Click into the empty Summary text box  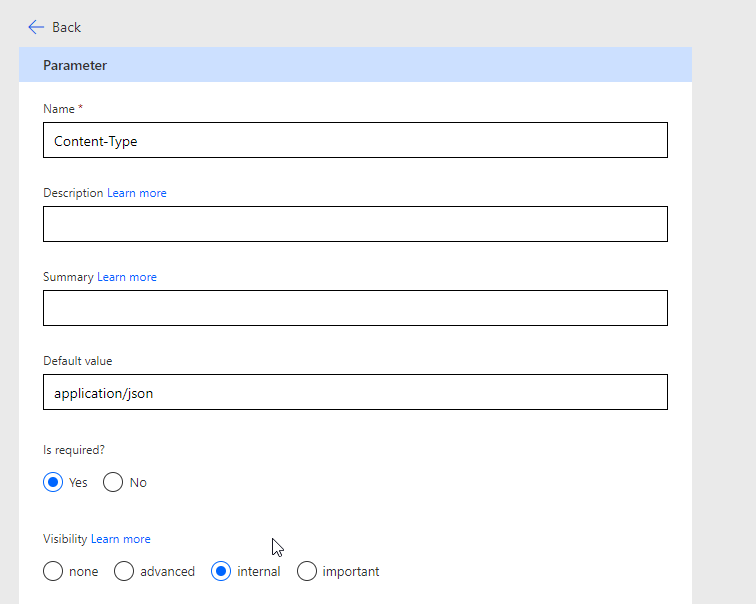coord(355,308)
